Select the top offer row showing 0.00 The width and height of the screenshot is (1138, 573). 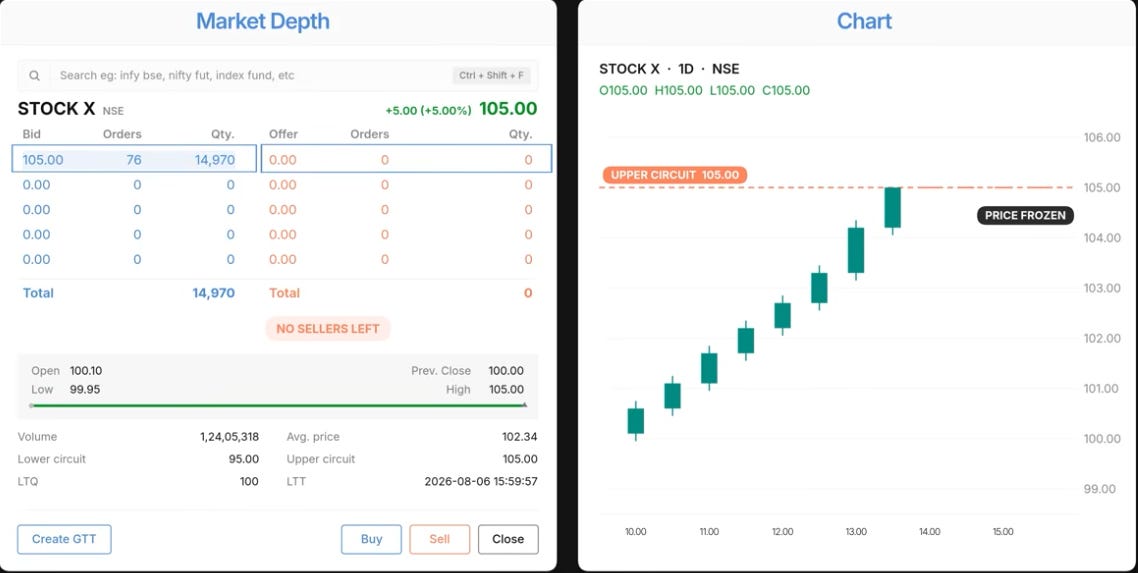(x=406, y=159)
